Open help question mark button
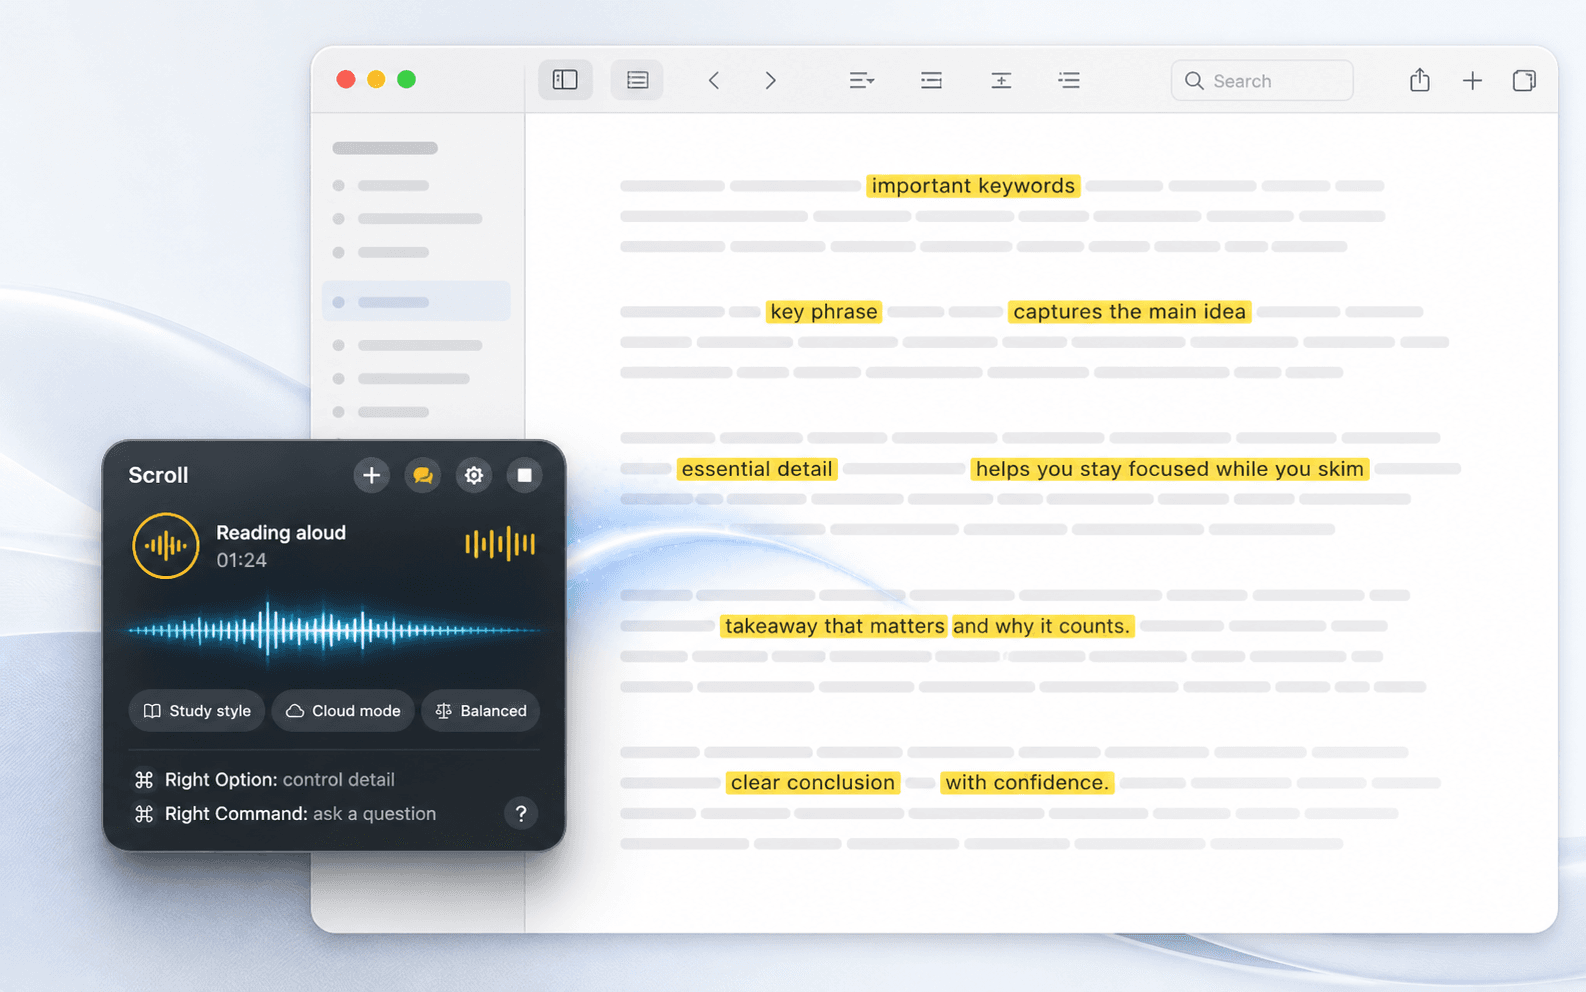The width and height of the screenshot is (1586, 992). tap(521, 814)
